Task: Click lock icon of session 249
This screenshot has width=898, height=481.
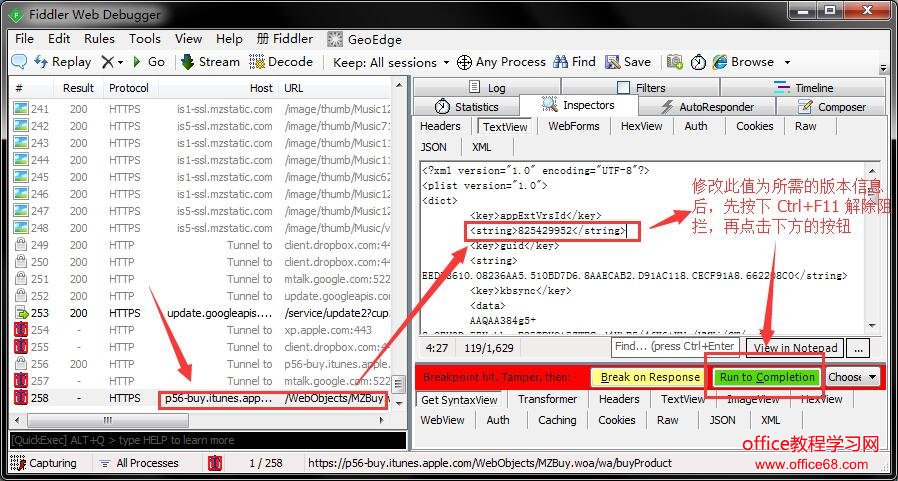Action: click(21, 245)
